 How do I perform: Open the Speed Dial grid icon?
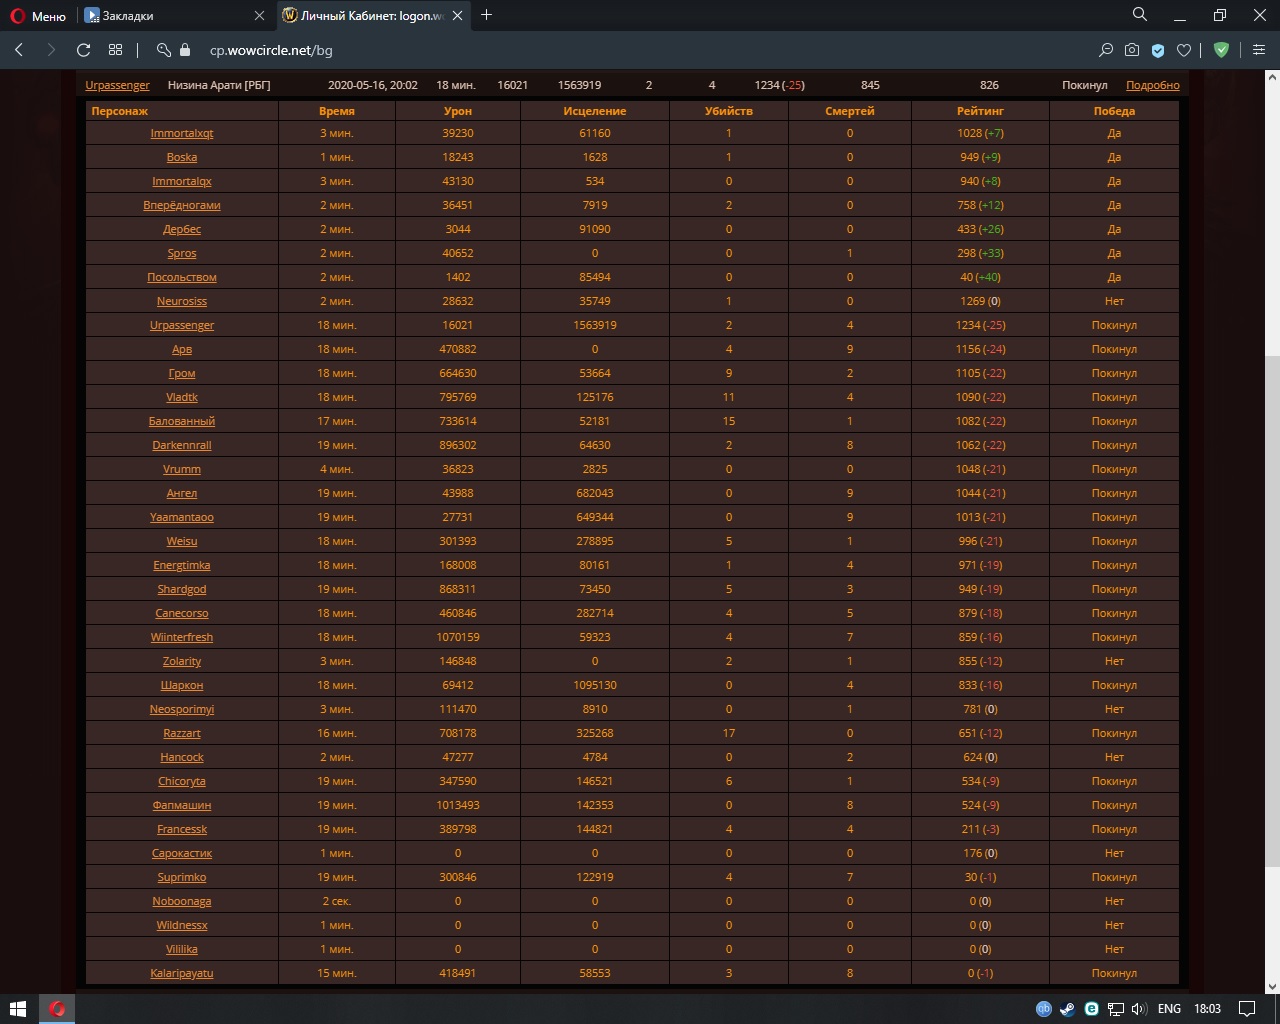tap(116, 50)
